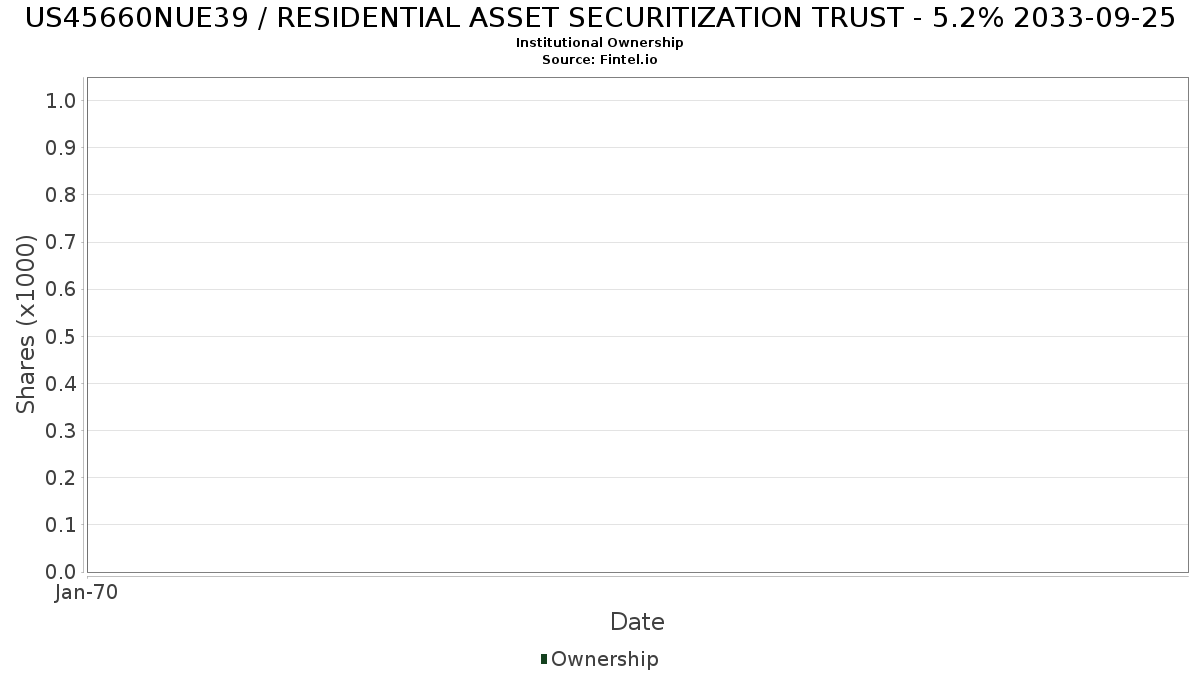Image resolution: width=1200 pixels, height=675 pixels.
Task: Select the 0.8 y-axis tick label
Action: pos(61,194)
